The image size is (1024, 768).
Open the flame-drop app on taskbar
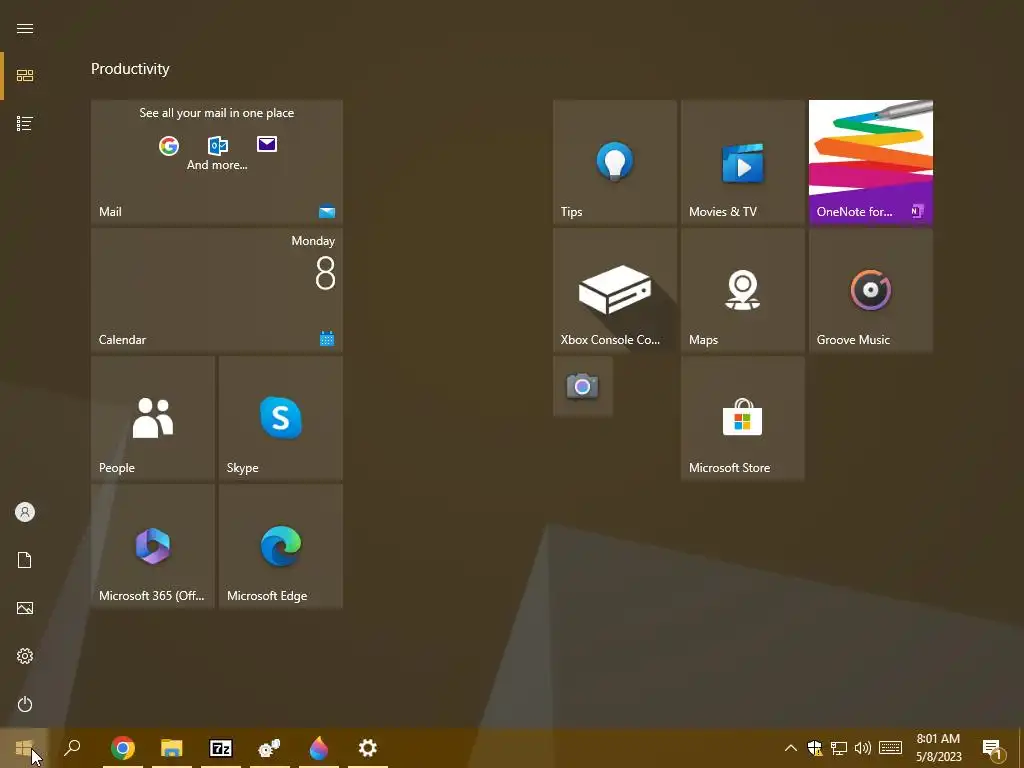tap(319, 748)
